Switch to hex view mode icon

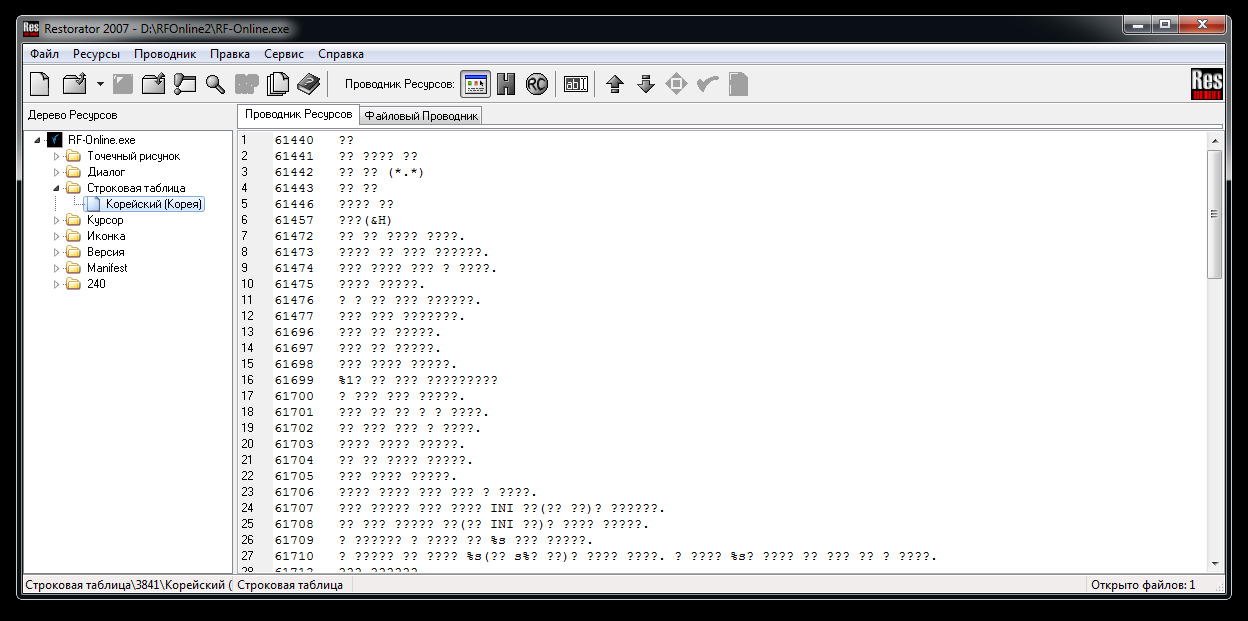click(506, 84)
